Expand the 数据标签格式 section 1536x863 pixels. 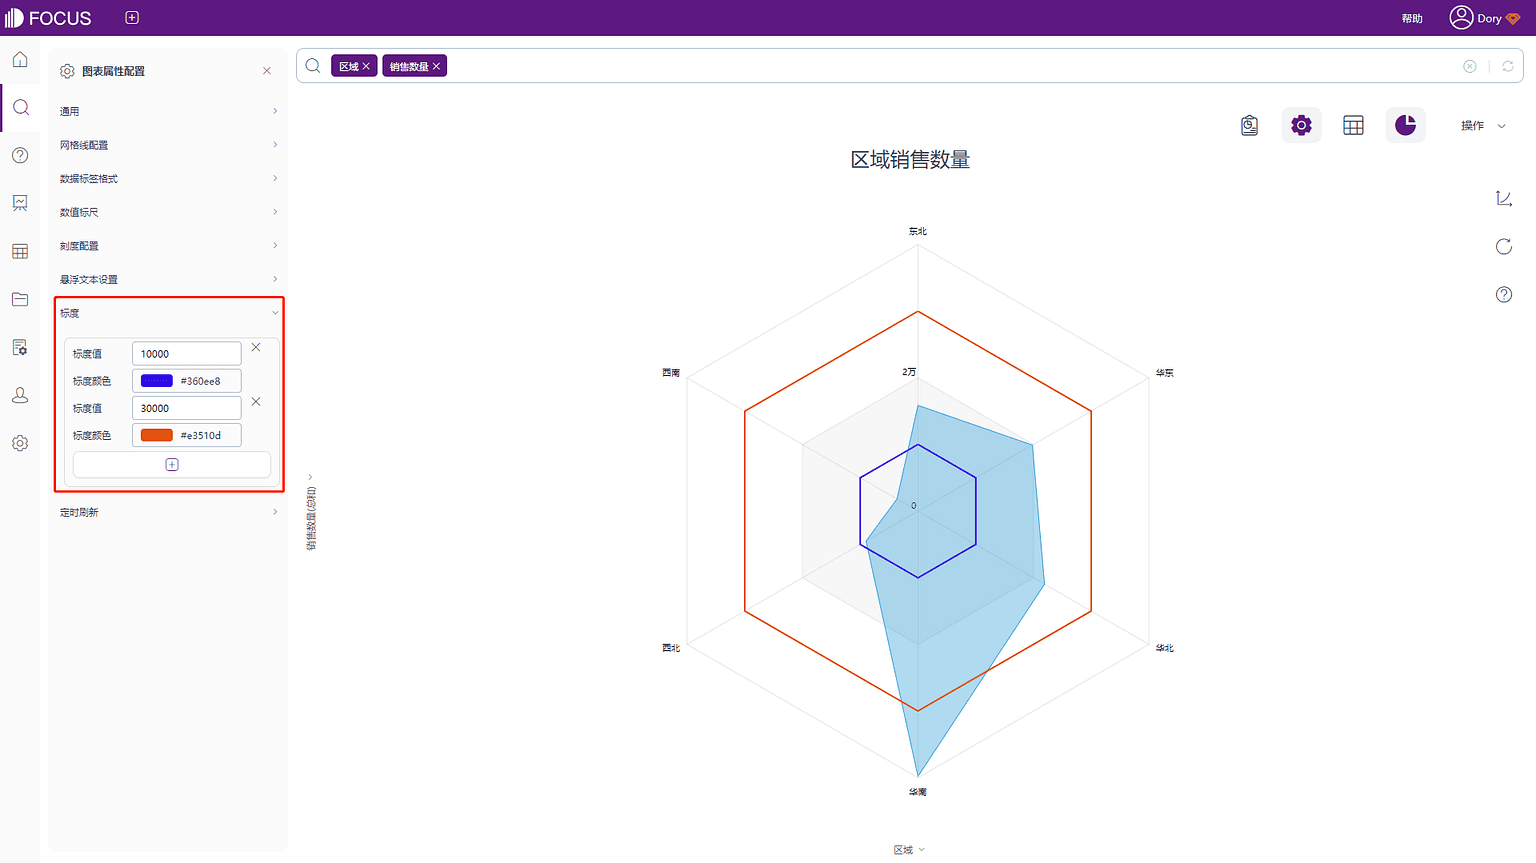pyautogui.click(x=168, y=179)
